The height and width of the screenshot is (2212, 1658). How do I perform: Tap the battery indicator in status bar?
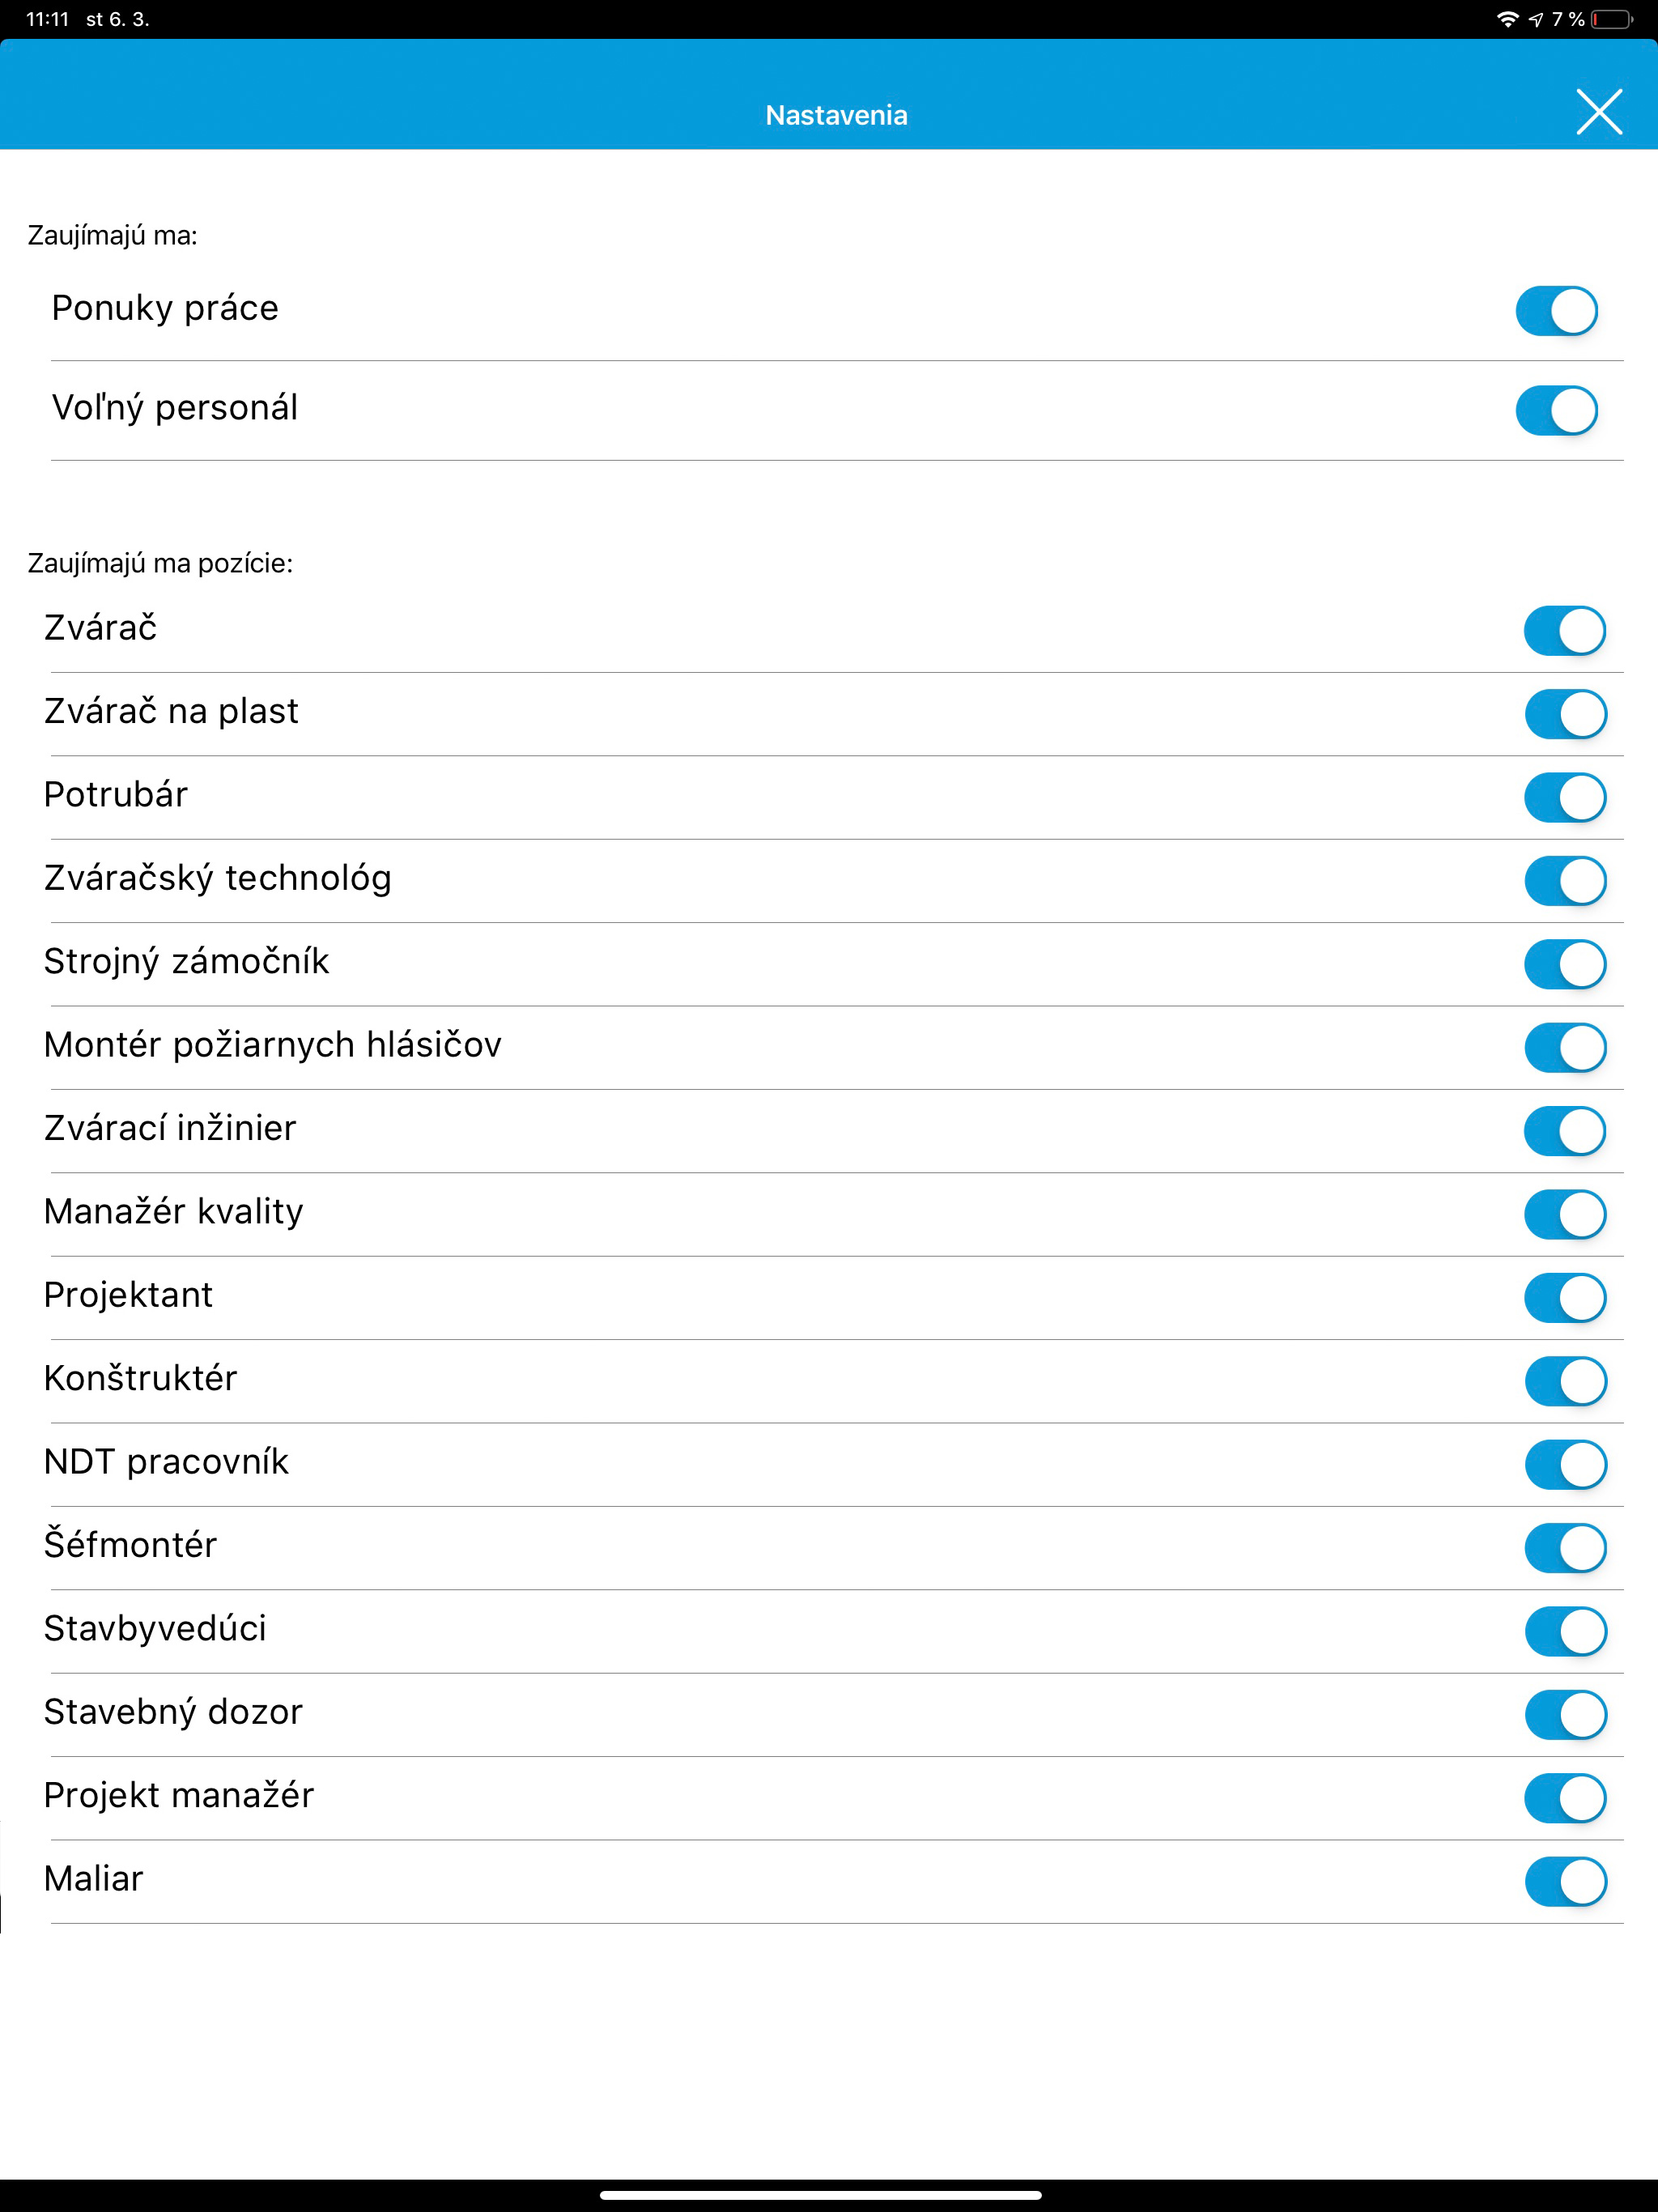point(1612,20)
